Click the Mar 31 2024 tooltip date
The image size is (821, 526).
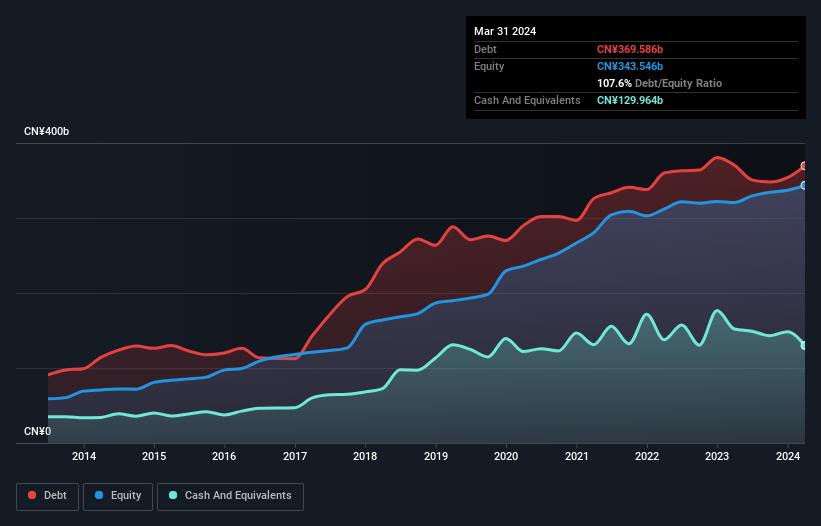click(505, 31)
